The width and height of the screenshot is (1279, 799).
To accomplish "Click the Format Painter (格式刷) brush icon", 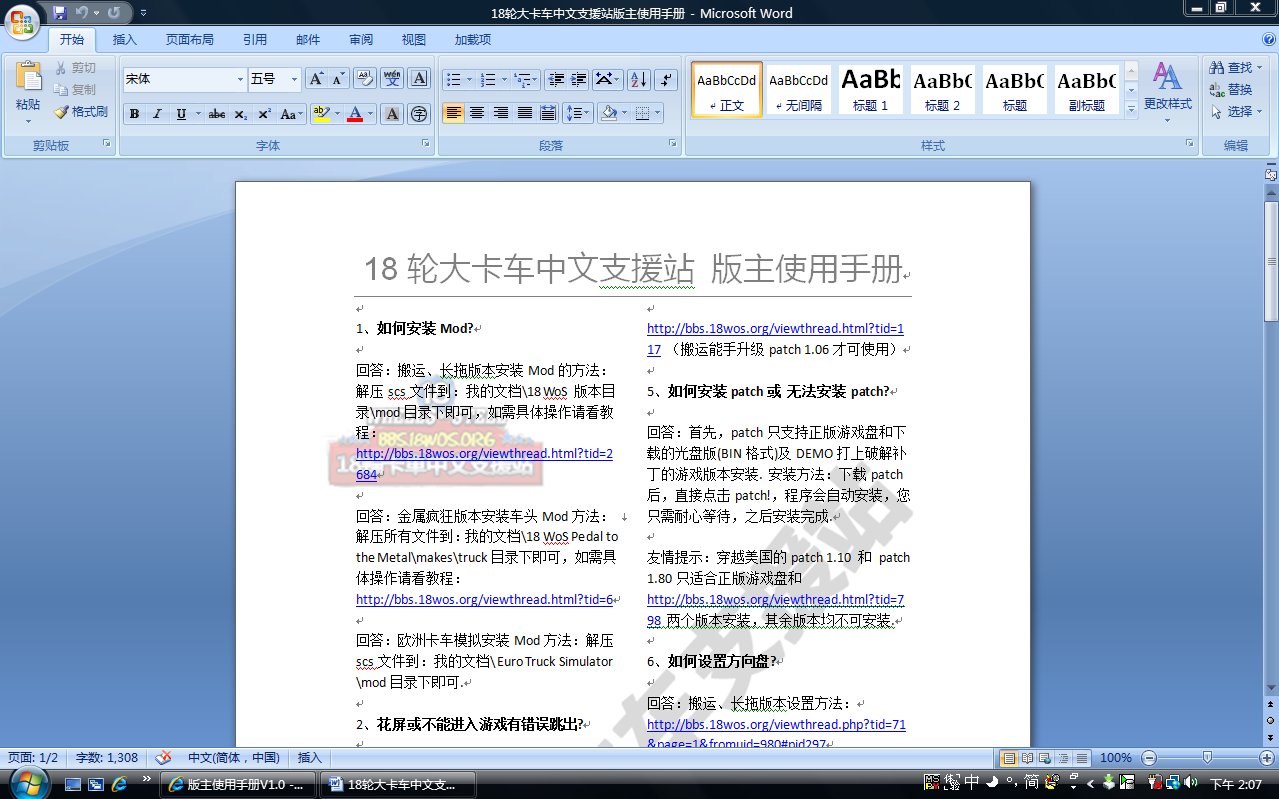I will coord(62,112).
